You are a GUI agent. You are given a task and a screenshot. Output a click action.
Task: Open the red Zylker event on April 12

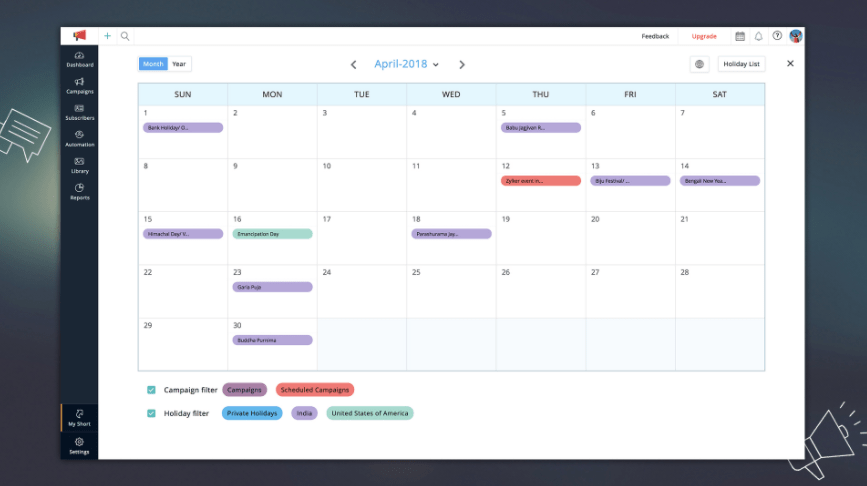point(541,181)
